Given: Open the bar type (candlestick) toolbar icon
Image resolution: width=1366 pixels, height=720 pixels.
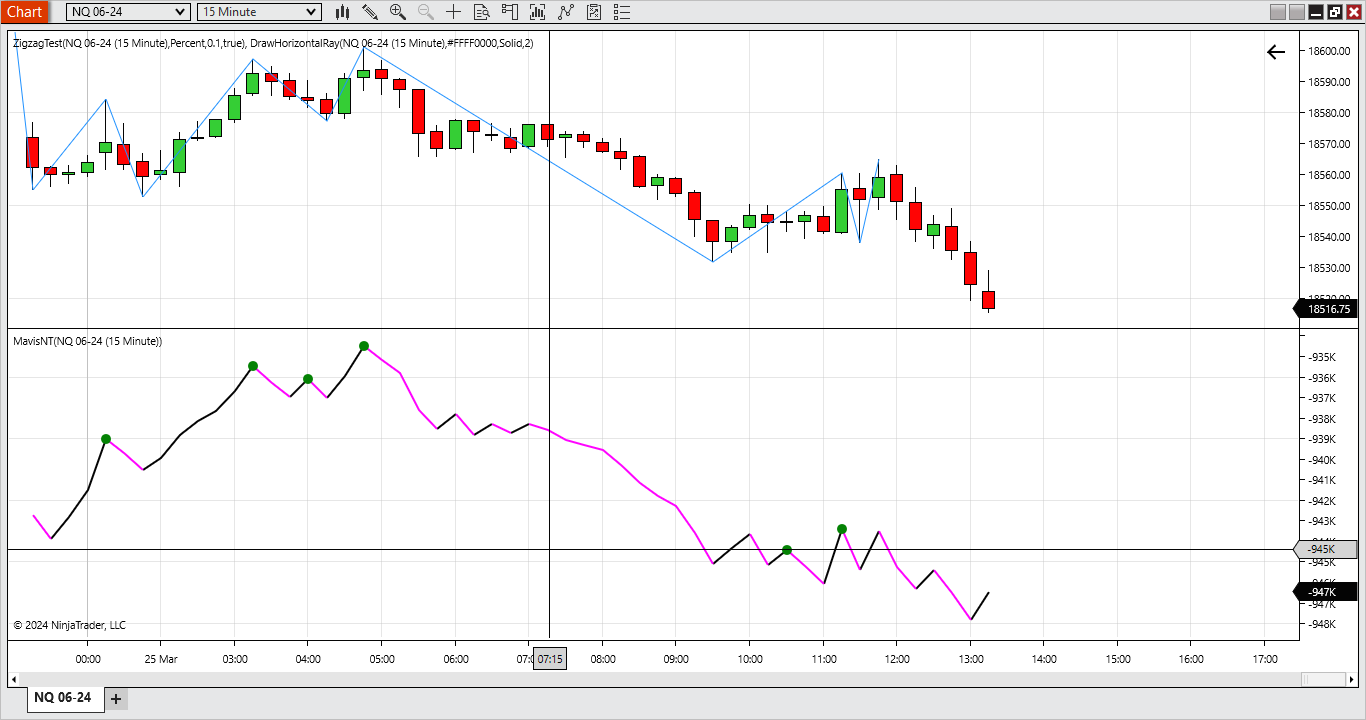Looking at the screenshot, I should [343, 12].
